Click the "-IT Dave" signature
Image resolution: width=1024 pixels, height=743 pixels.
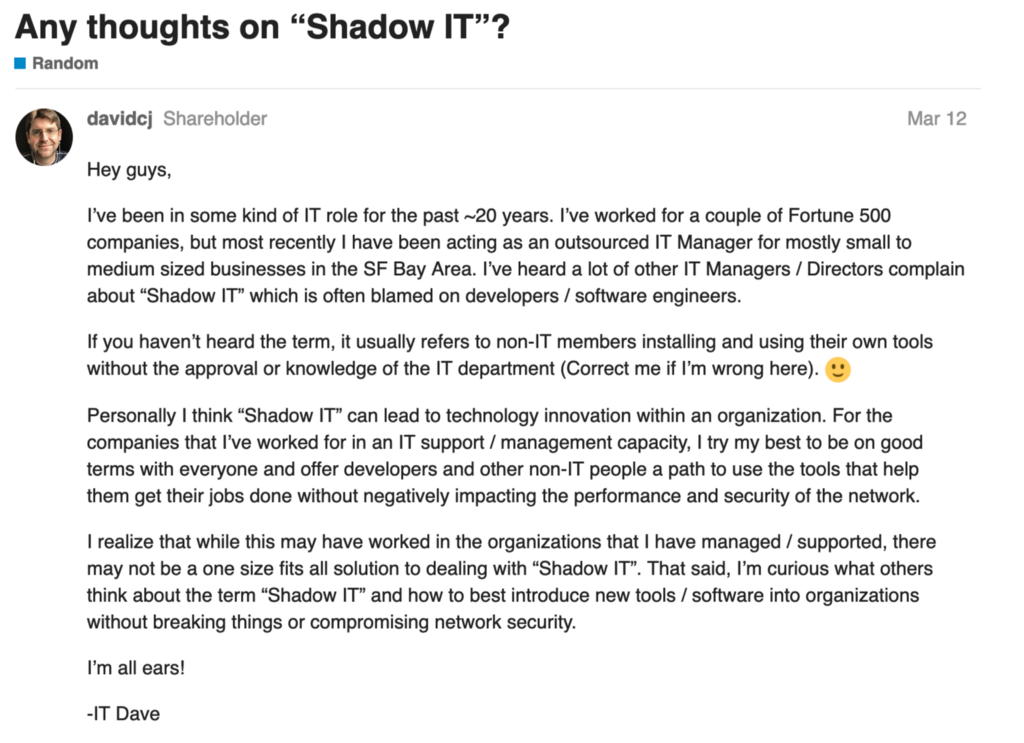coord(123,714)
